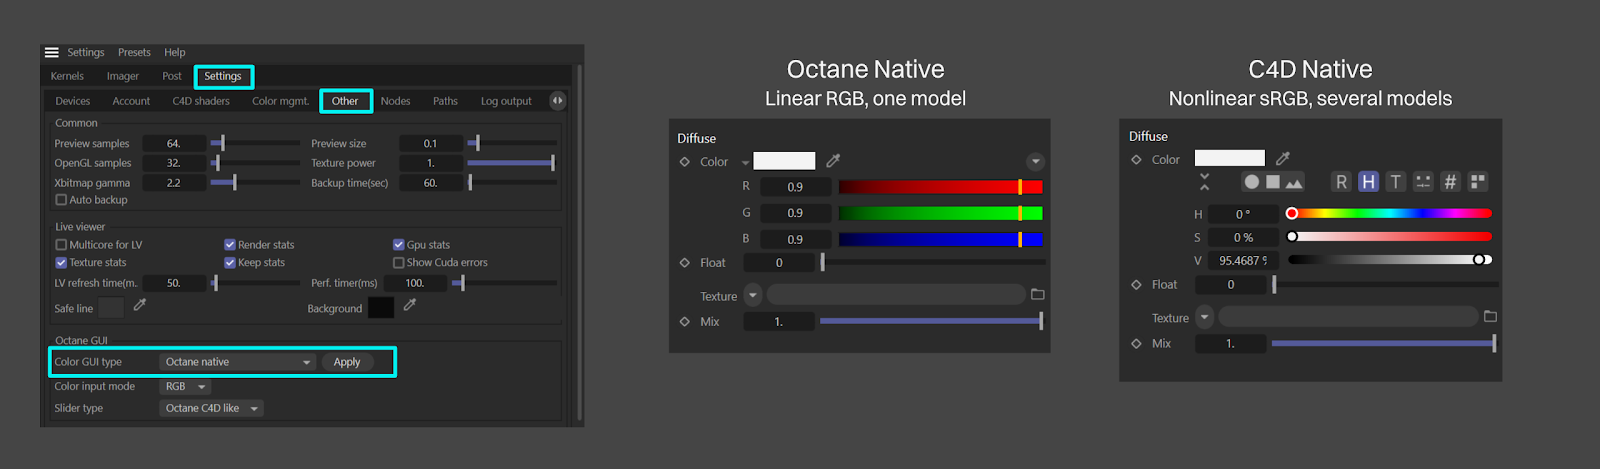Enable the Auto backup checkbox
Viewport: 1600px width, 469px height.
pos(61,200)
